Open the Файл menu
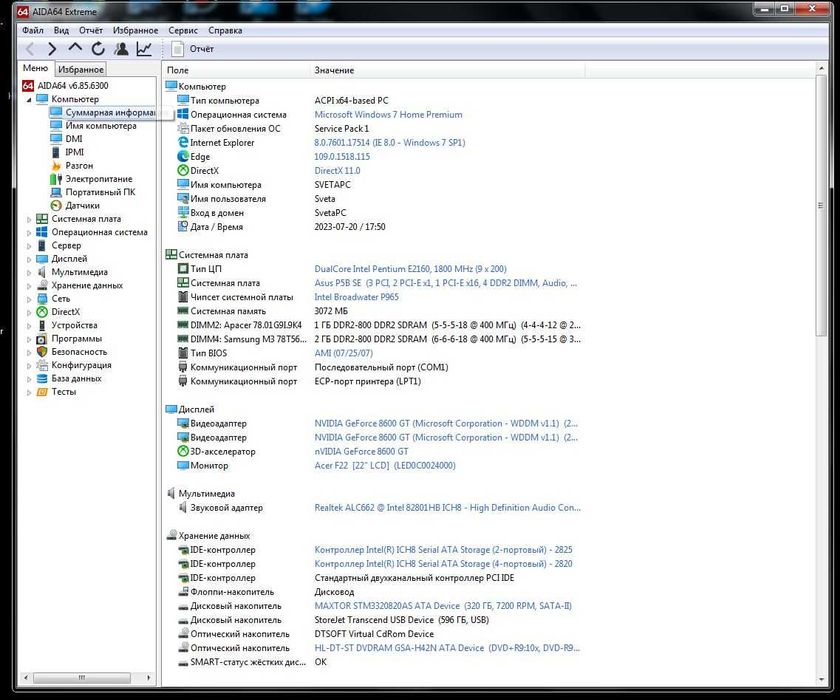The image size is (840, 700). (33, 31)
